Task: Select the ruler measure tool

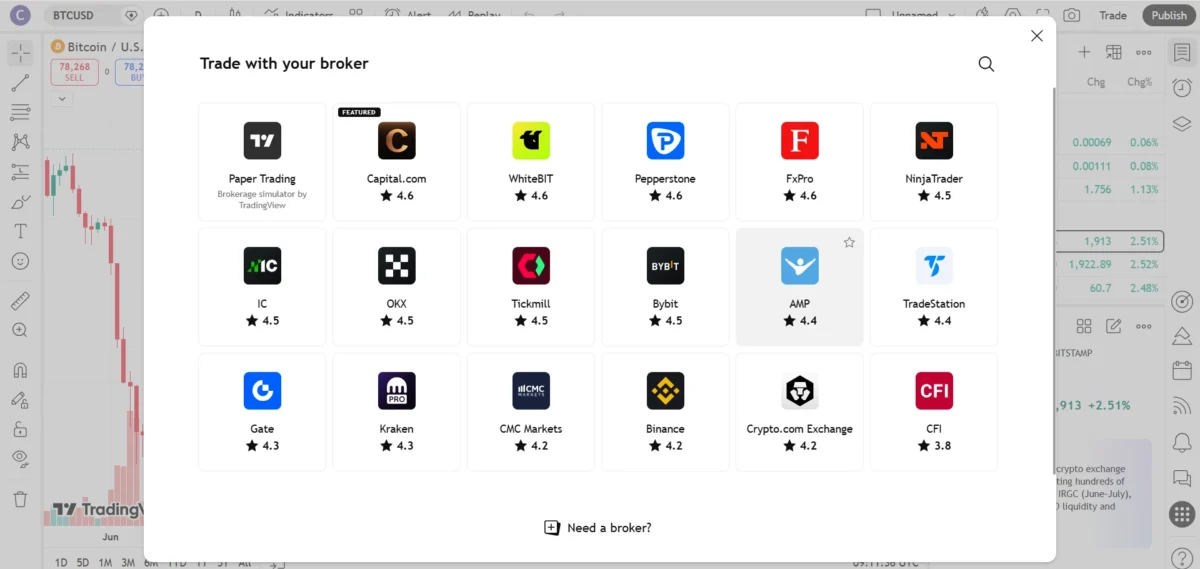Action: (20, 300)
